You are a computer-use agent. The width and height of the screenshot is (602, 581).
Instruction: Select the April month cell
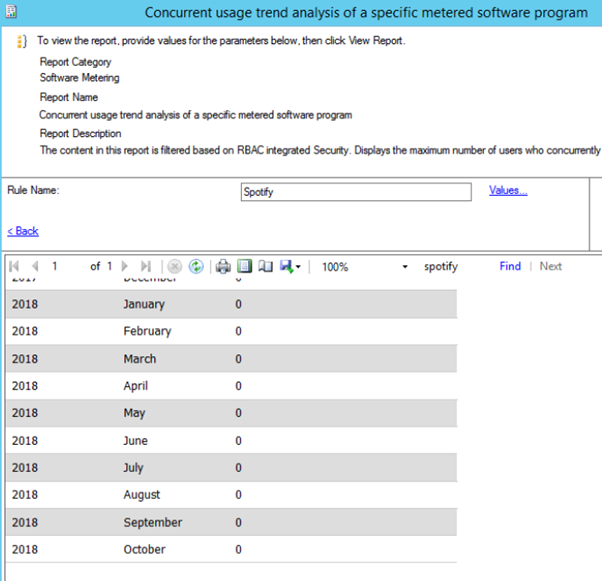pyautogui.click(x=136, y=386)
